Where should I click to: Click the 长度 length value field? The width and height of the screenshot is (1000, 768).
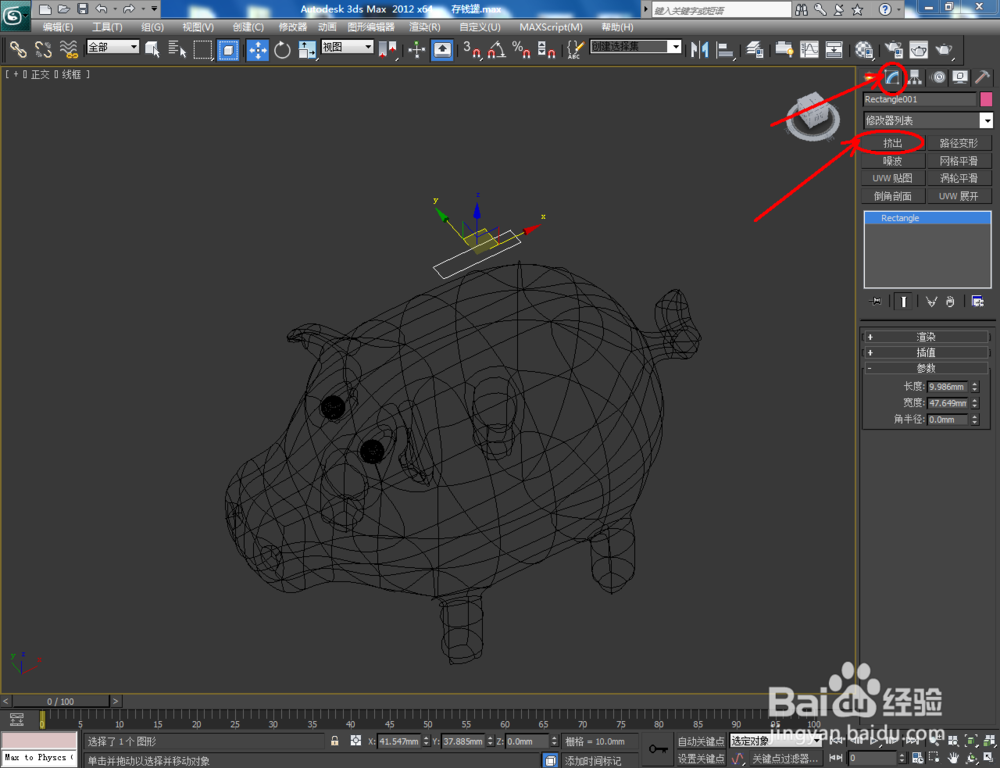948,387
